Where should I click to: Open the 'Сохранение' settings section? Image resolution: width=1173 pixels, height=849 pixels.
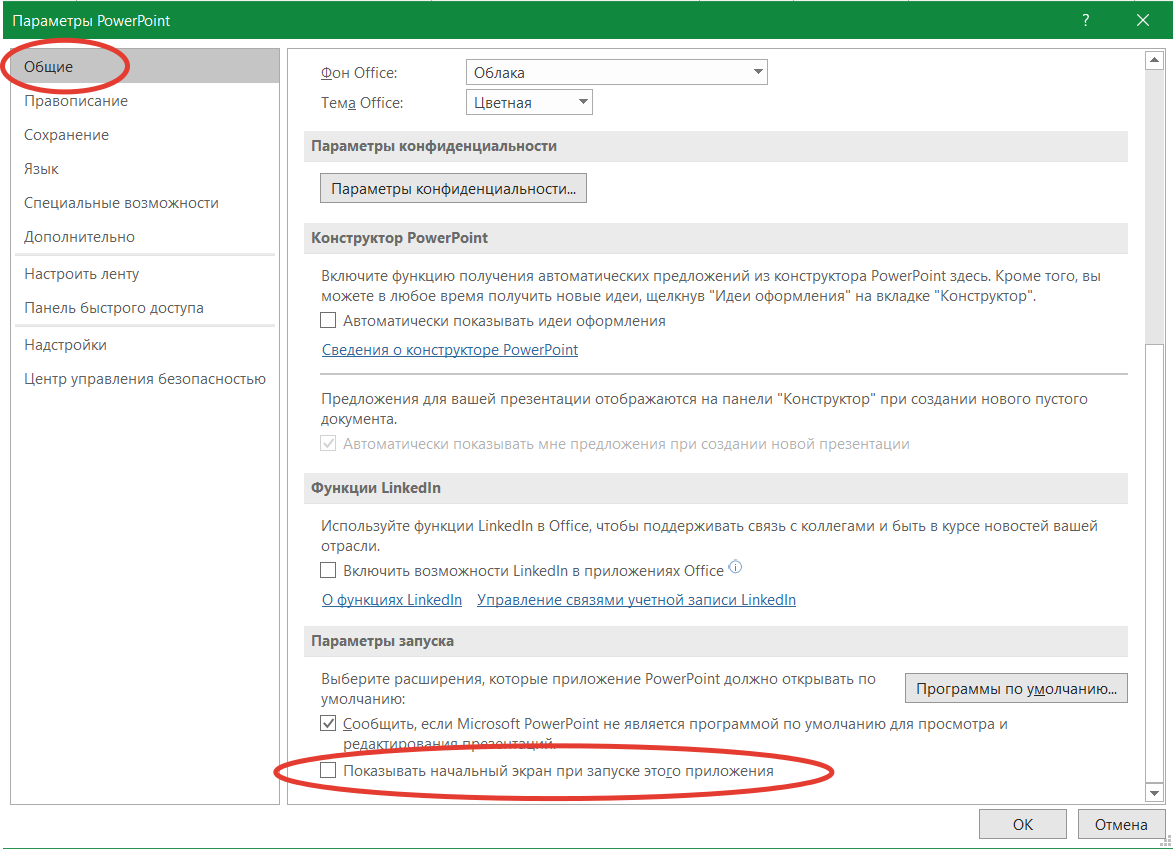point(67,135)
